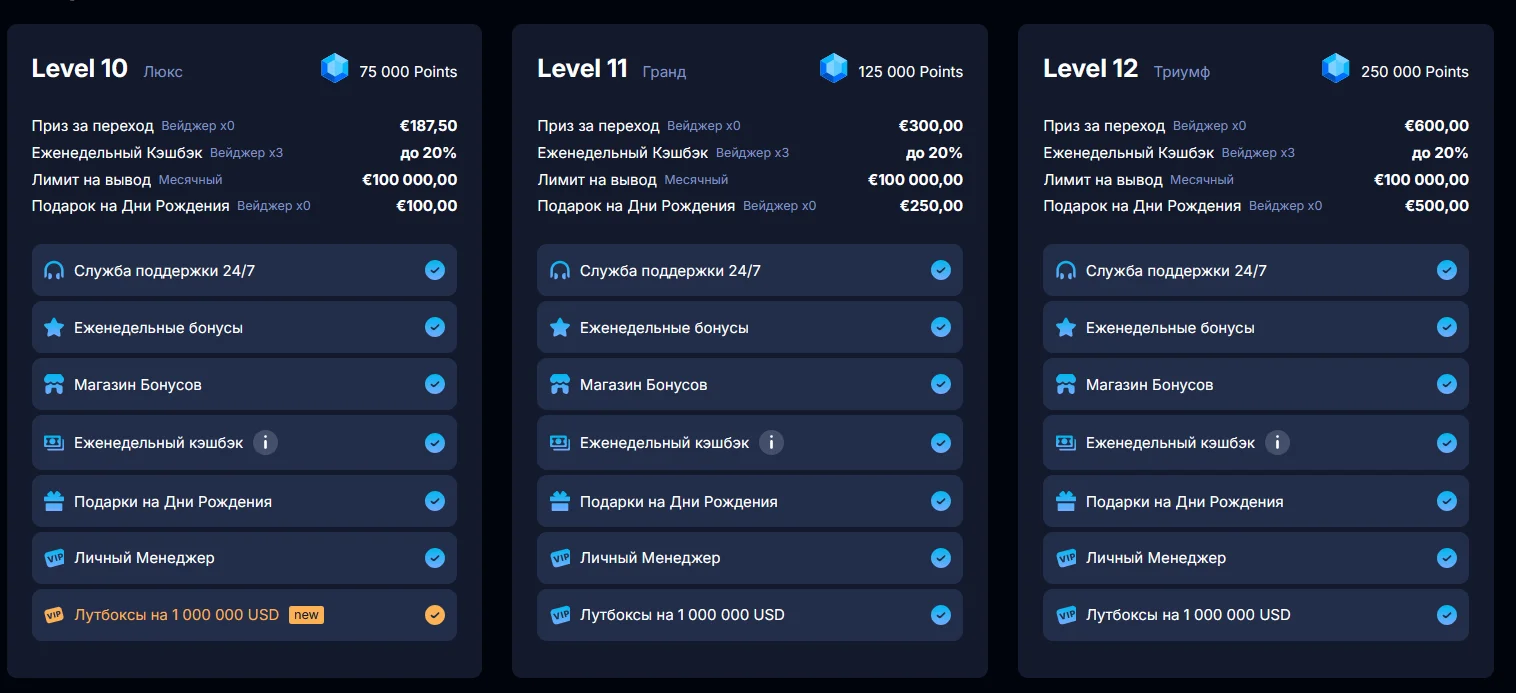Click checkmark for Магазин Бонусов in Level 12
The height and width of the screenshot is (693, 1516).
[x=1446, y=385]
